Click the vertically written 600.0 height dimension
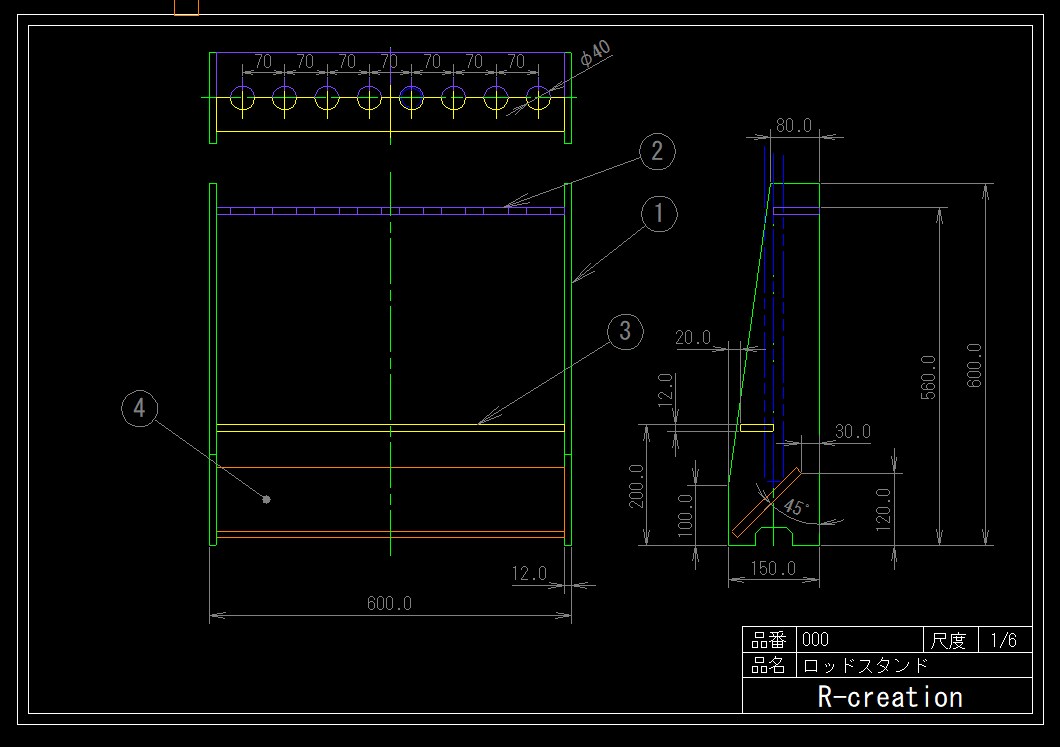Screen dimensions: 1060x747 pos(974,365)
